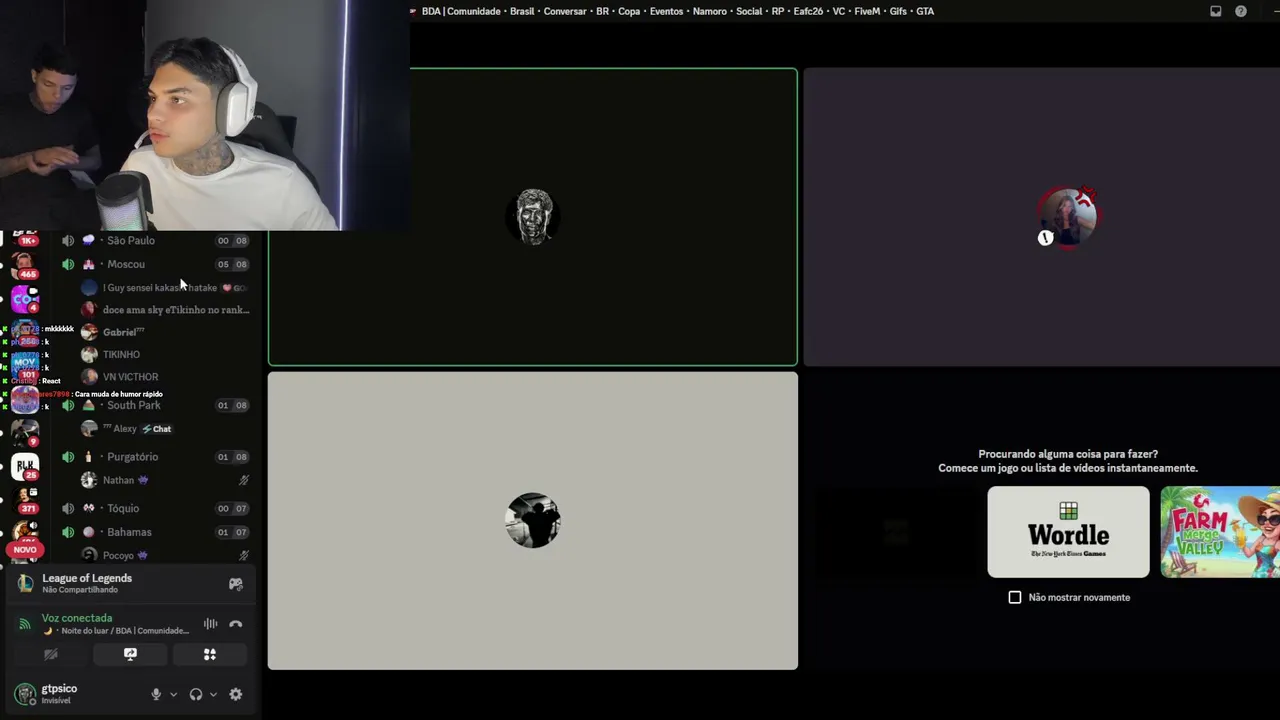Viewport: 1280px width, 720px height.
Task: Click the Purgatório channel speaker icon
Action: [68, 457]
